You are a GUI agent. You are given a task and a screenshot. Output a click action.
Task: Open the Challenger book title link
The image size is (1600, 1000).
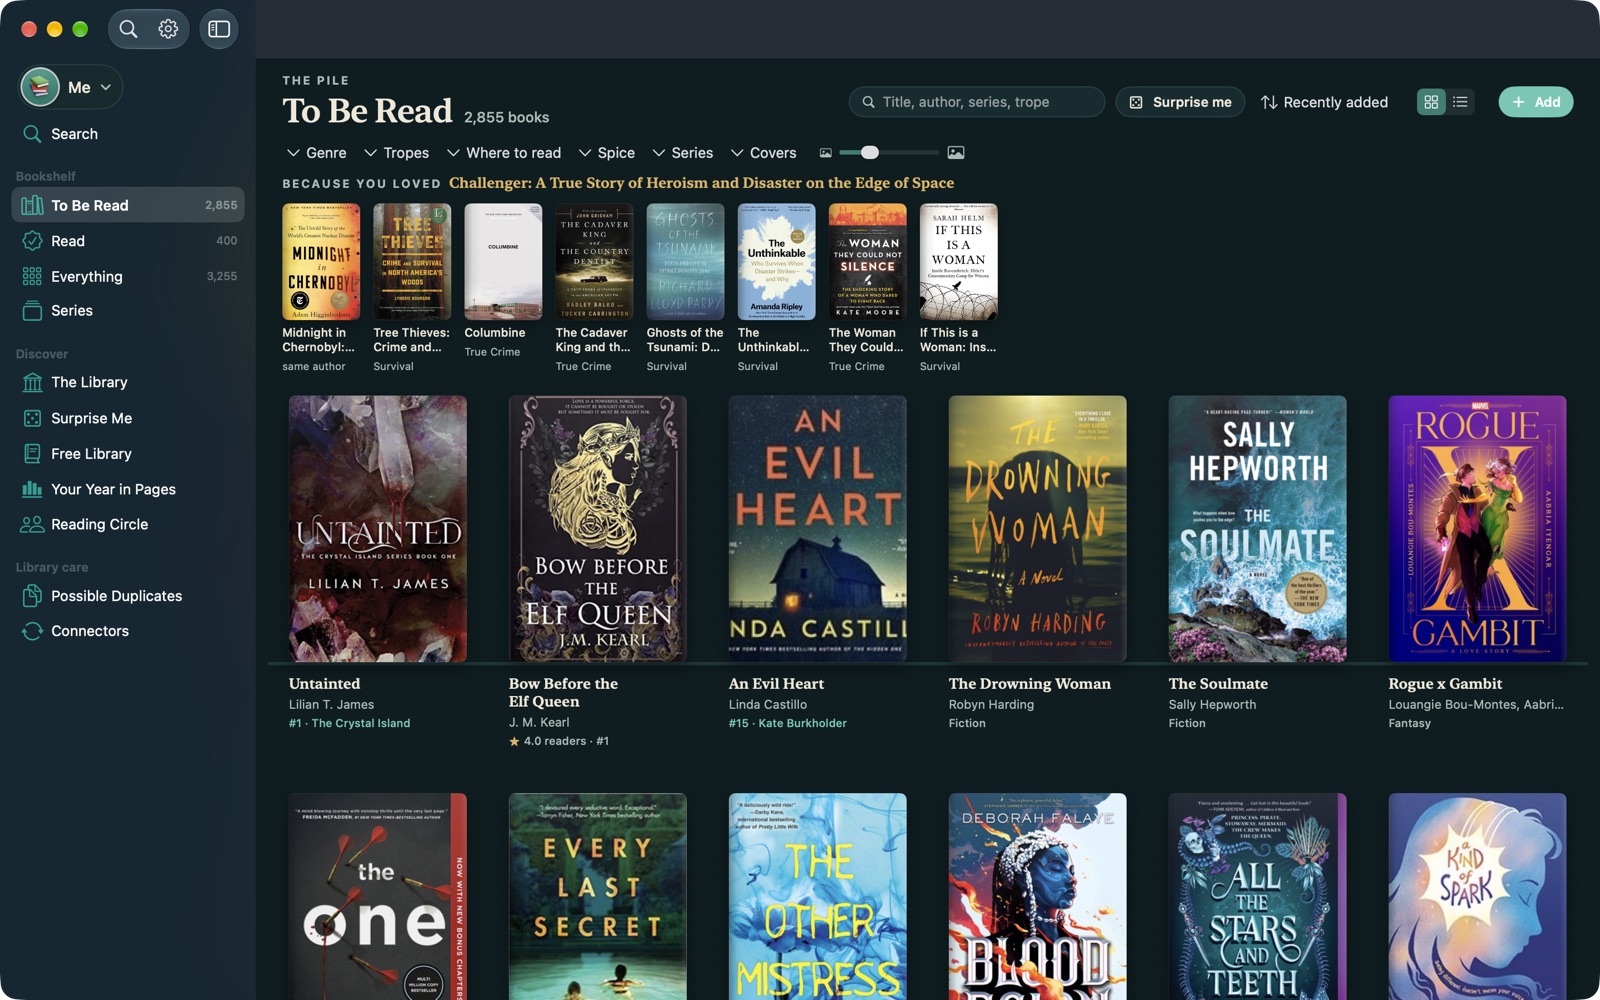[701, 183]
